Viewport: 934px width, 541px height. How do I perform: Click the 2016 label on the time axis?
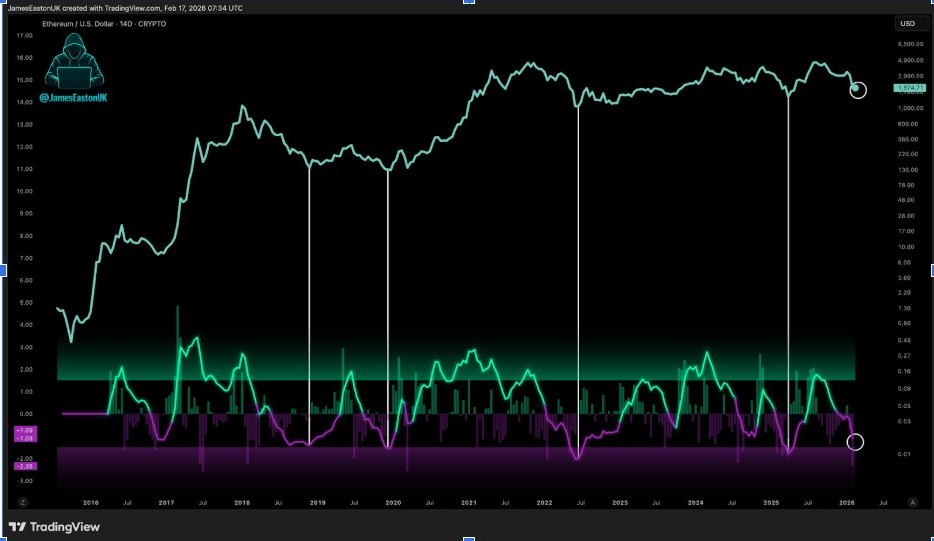click(x=91, y=502)
